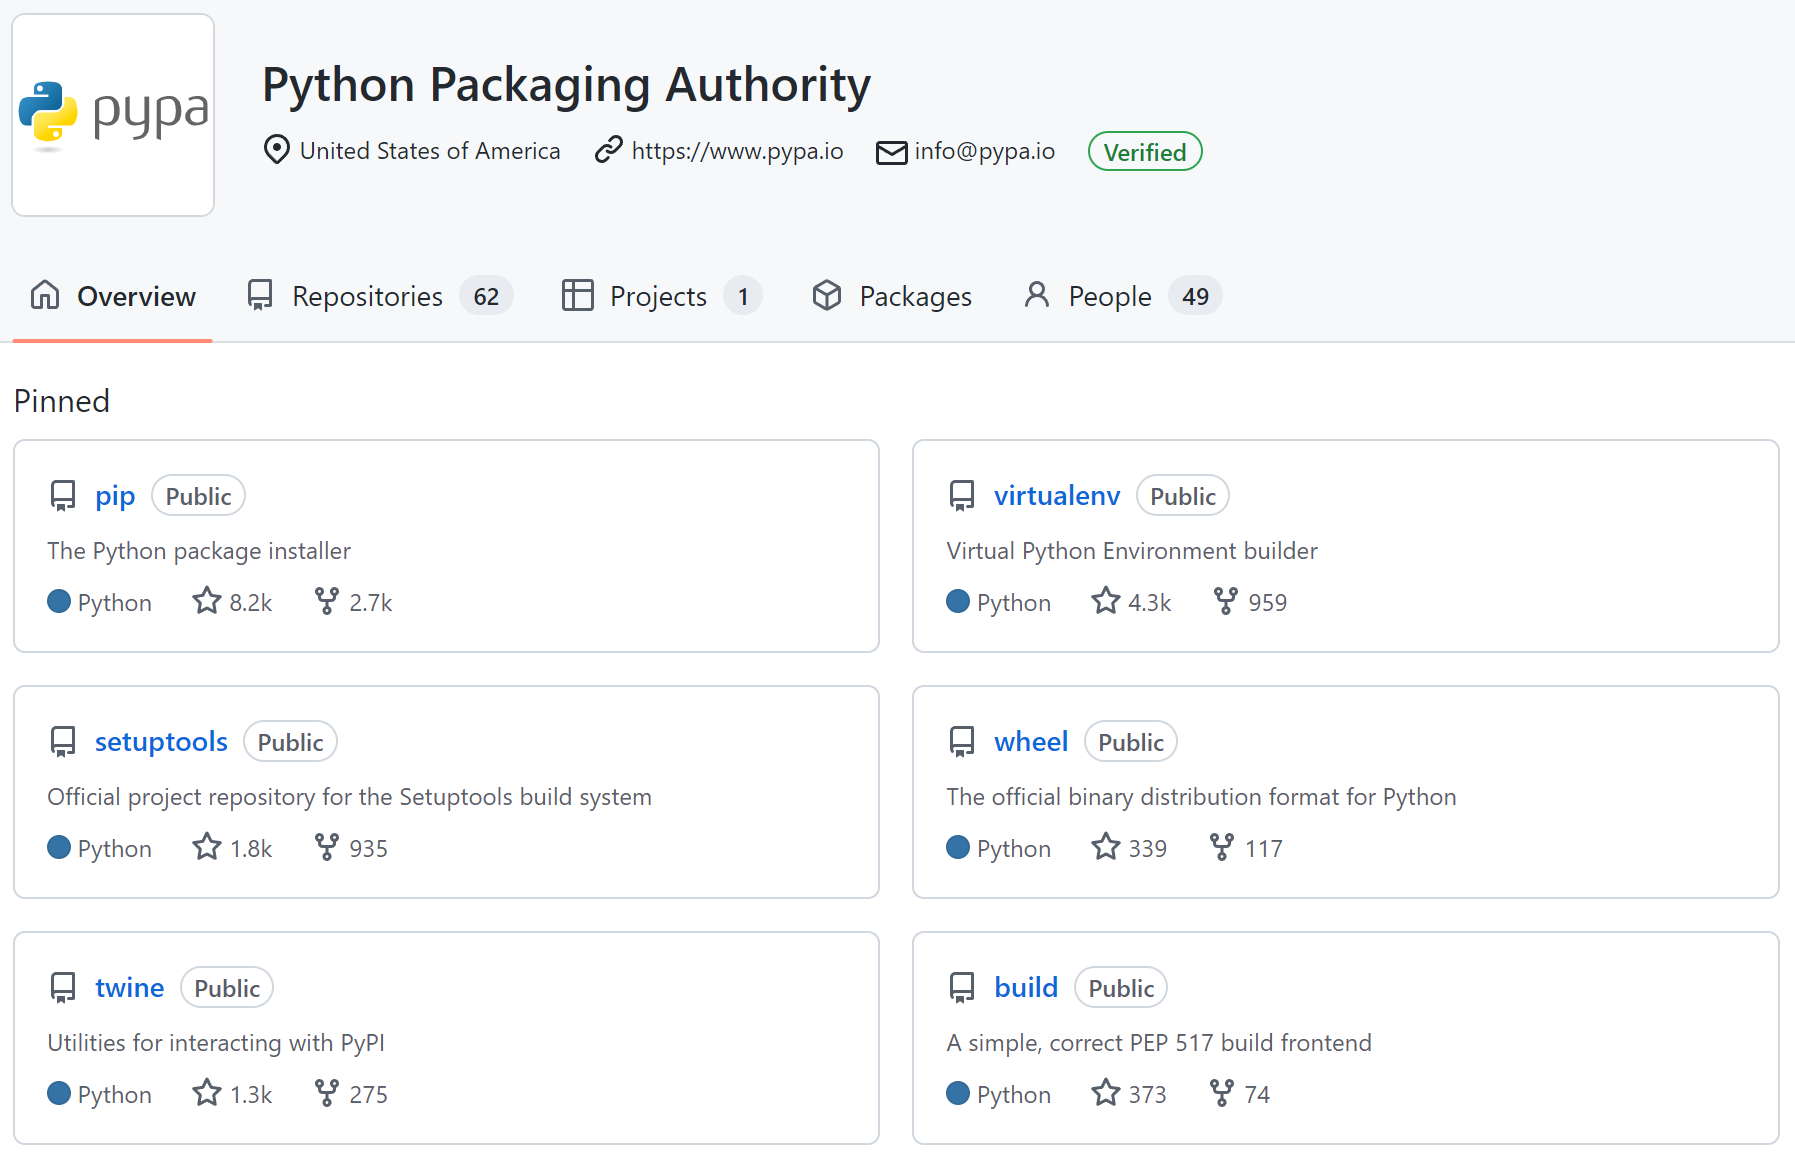Open the virtualenv repository link
Viewport: 1795px width, 1174px height.
click(1057, 496)
